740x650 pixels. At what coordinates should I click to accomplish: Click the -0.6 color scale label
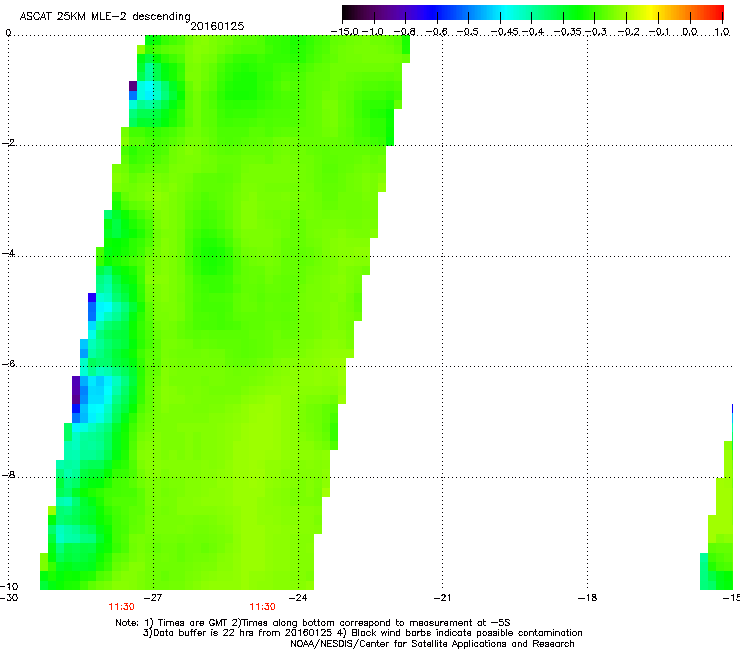[437, 32]
